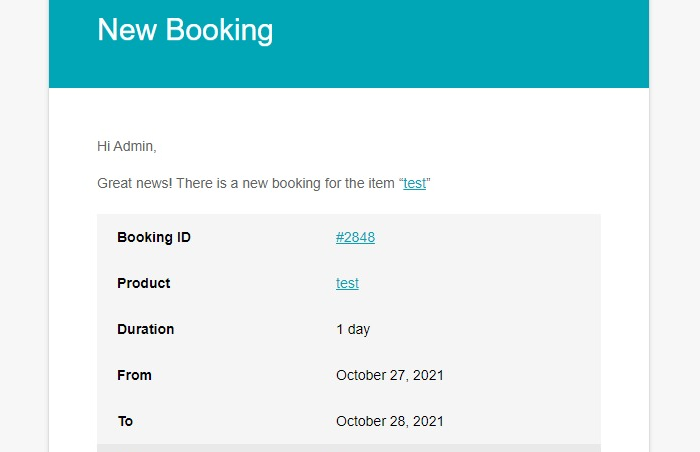Click the "From" row label
The image size is (700, 452).
[x=134, y=375]
